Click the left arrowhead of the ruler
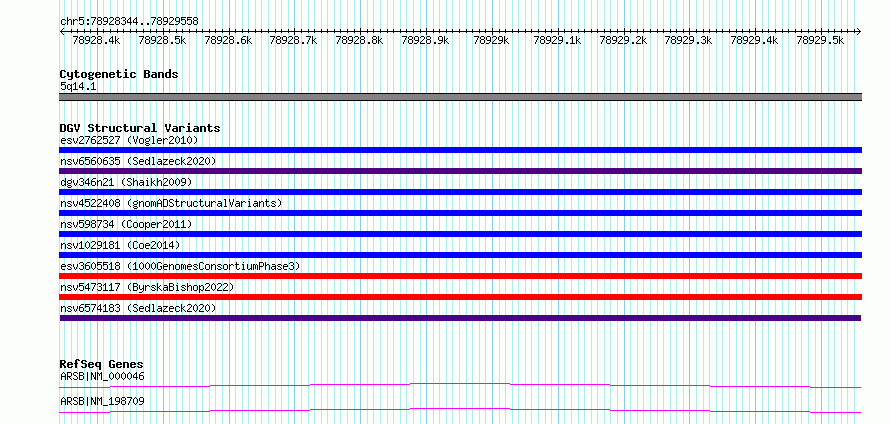 tap(62, 32)
